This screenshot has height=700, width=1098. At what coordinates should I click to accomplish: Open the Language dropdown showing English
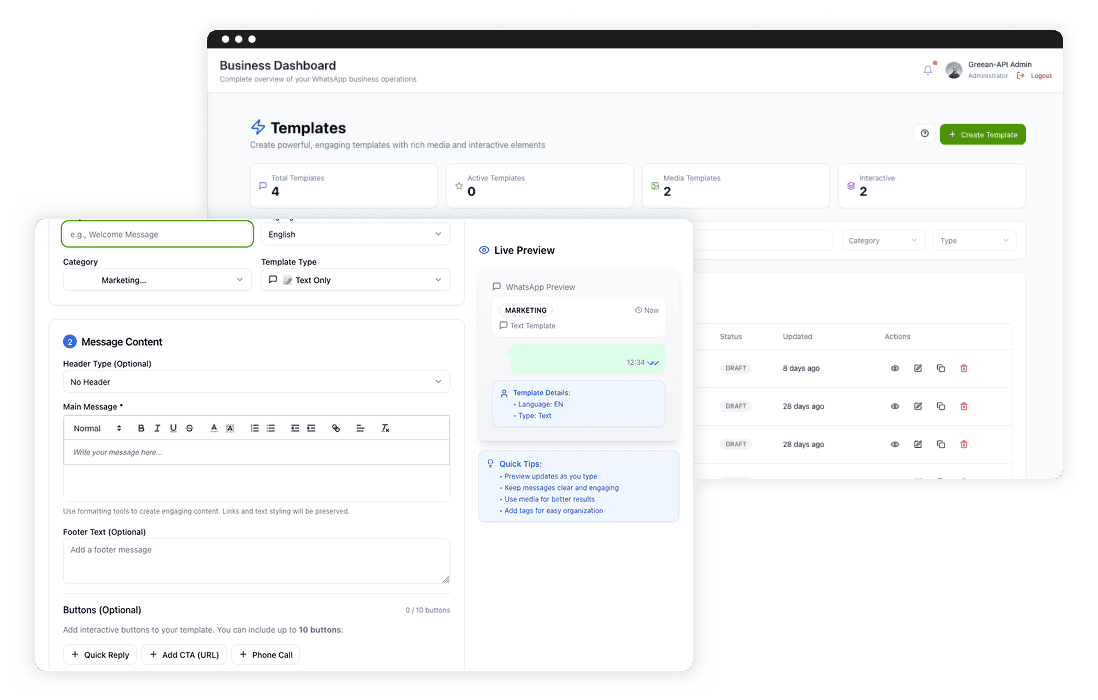[355, 233]
